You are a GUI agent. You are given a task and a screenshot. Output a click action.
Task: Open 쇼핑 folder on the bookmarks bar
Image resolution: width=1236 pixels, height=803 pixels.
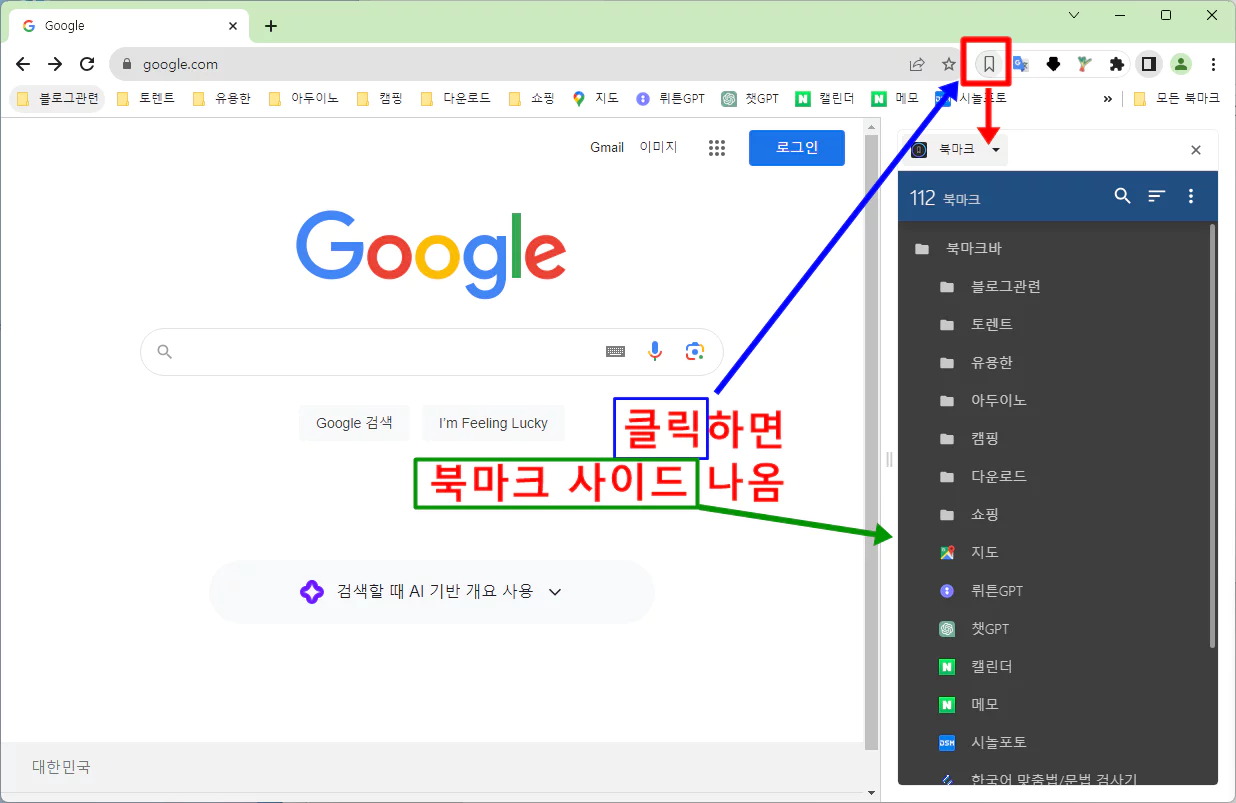click(530, 99)
